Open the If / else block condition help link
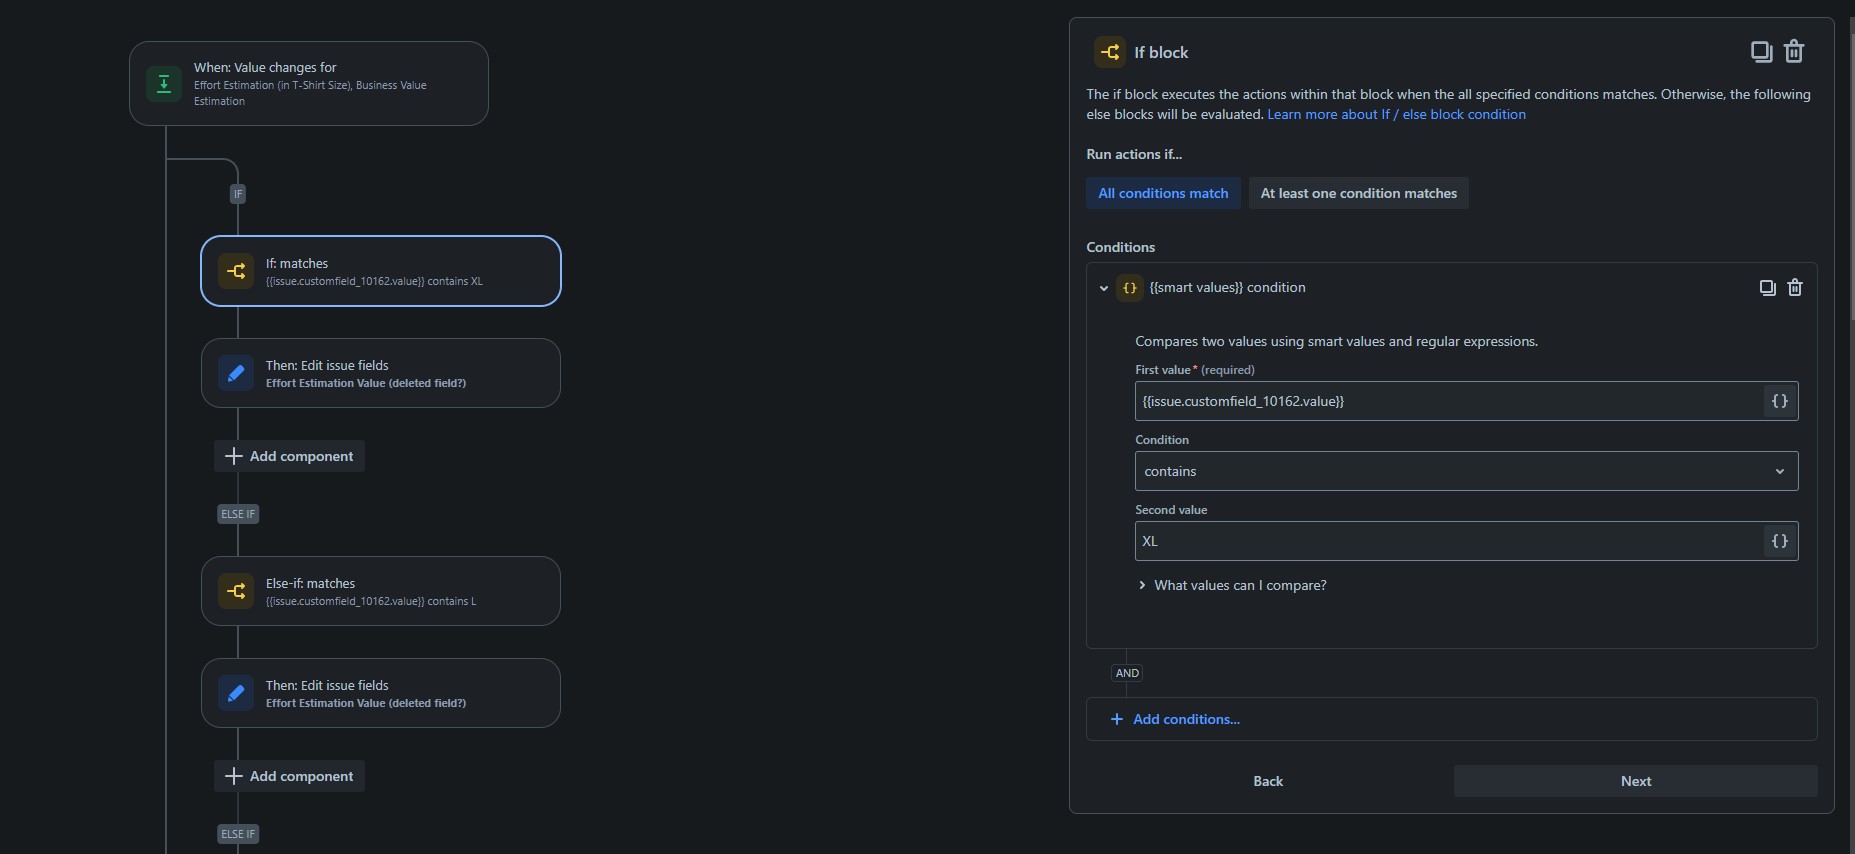 coord(1396,114)
